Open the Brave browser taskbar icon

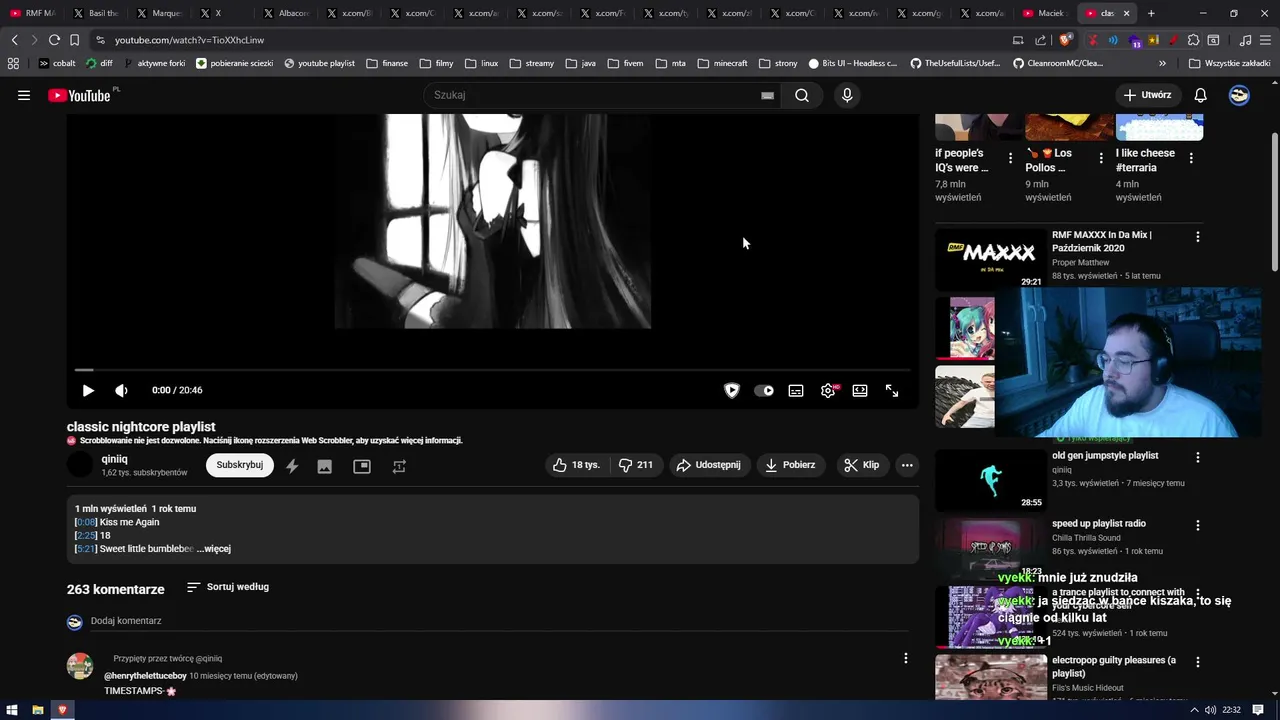click(x=62, y=710)
